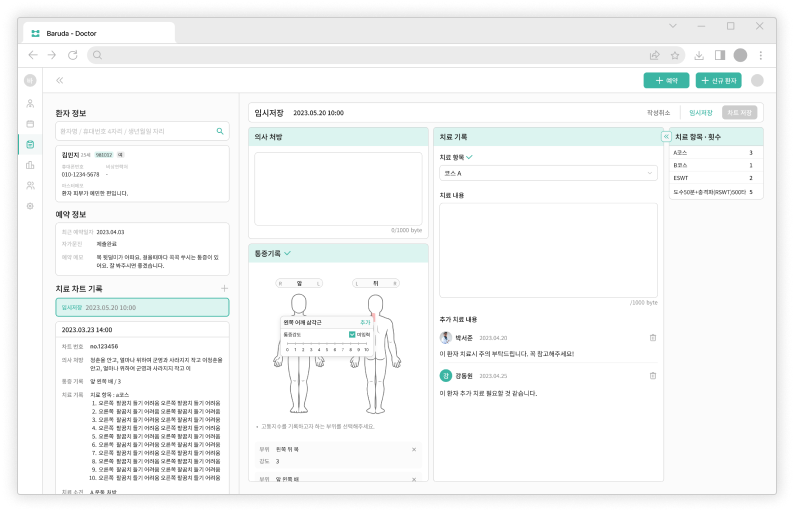Go forward in browser
Screen dimensions: 794x512
[52, 55]
